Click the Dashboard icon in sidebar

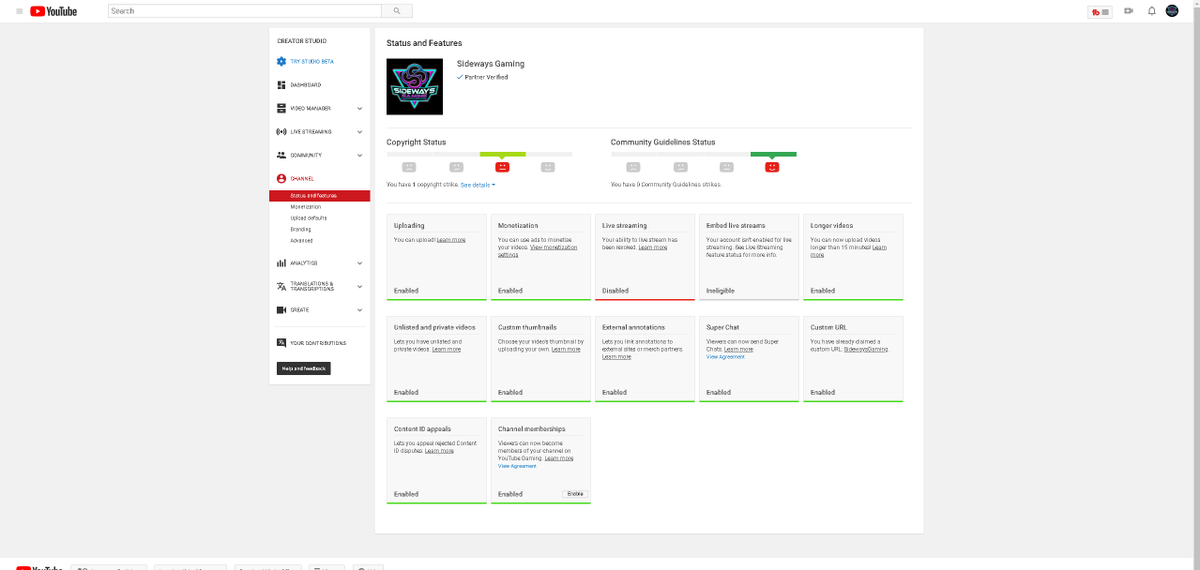281,85
